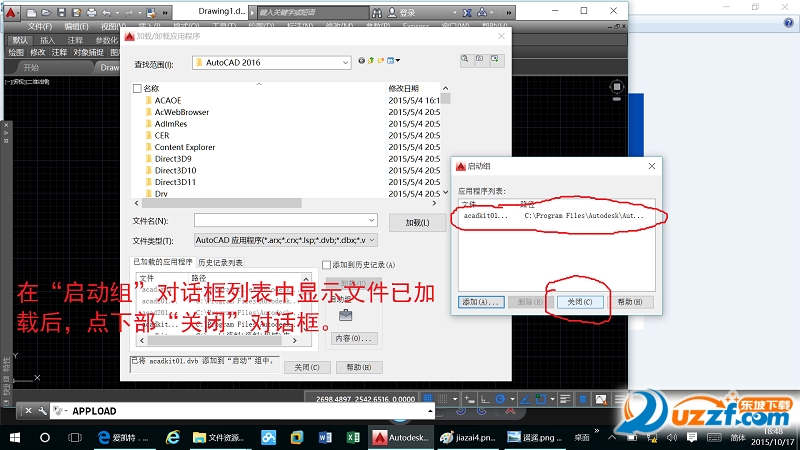Viewport: 800px width, 450px height.
Task: Toggle the lineweight display icon in status bar
Action: coord(565,399)
